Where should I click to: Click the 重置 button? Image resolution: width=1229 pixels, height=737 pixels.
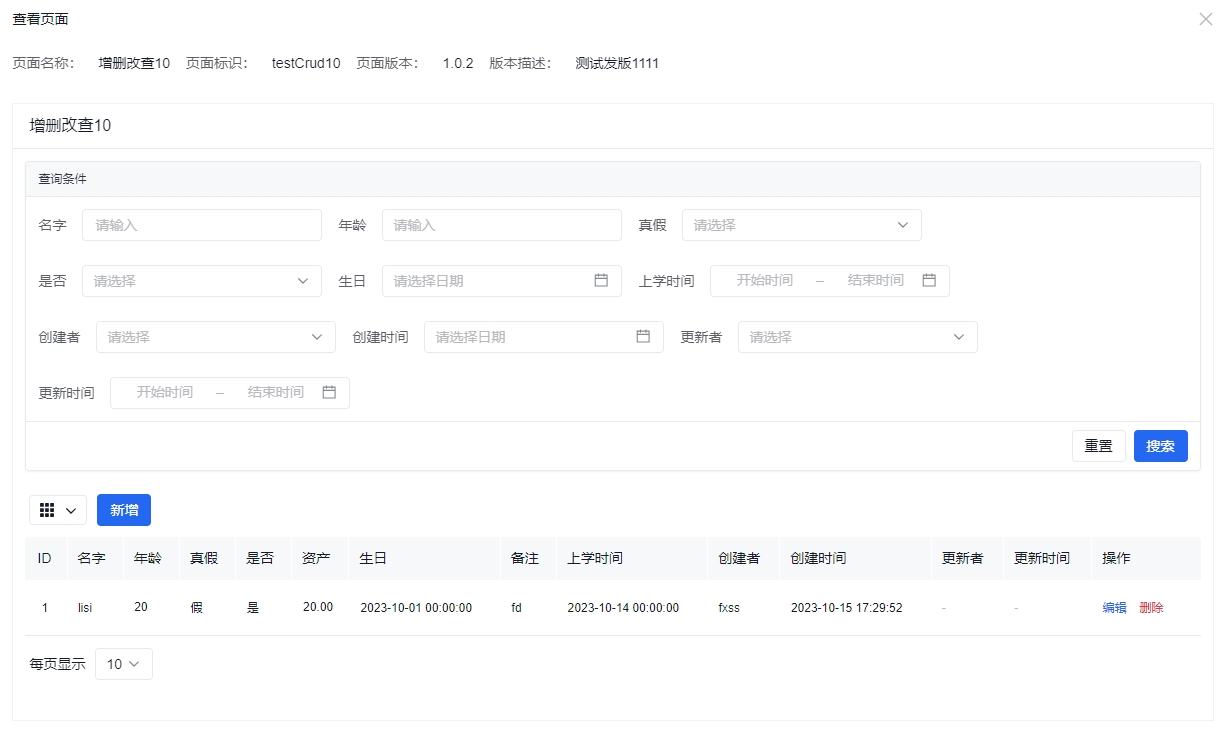(x=1098, y=446)
